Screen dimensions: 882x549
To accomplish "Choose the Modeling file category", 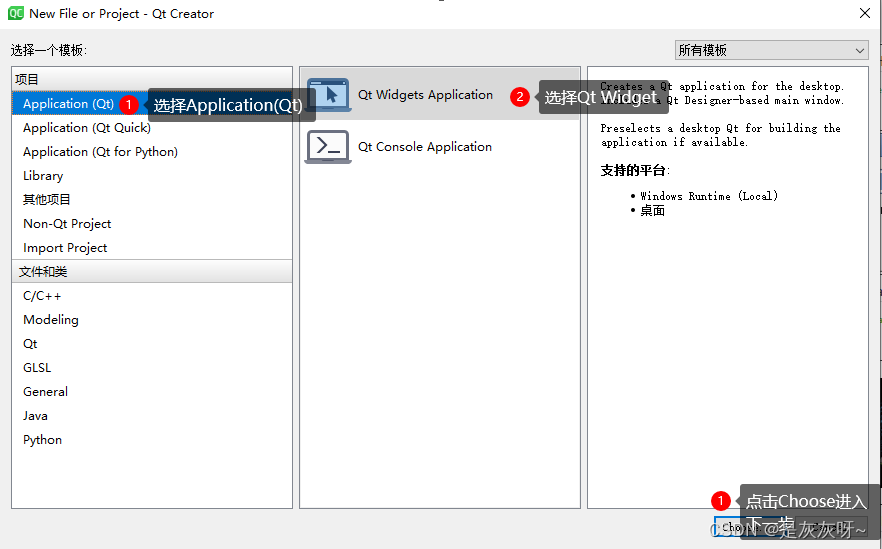I will pos(51,320).
